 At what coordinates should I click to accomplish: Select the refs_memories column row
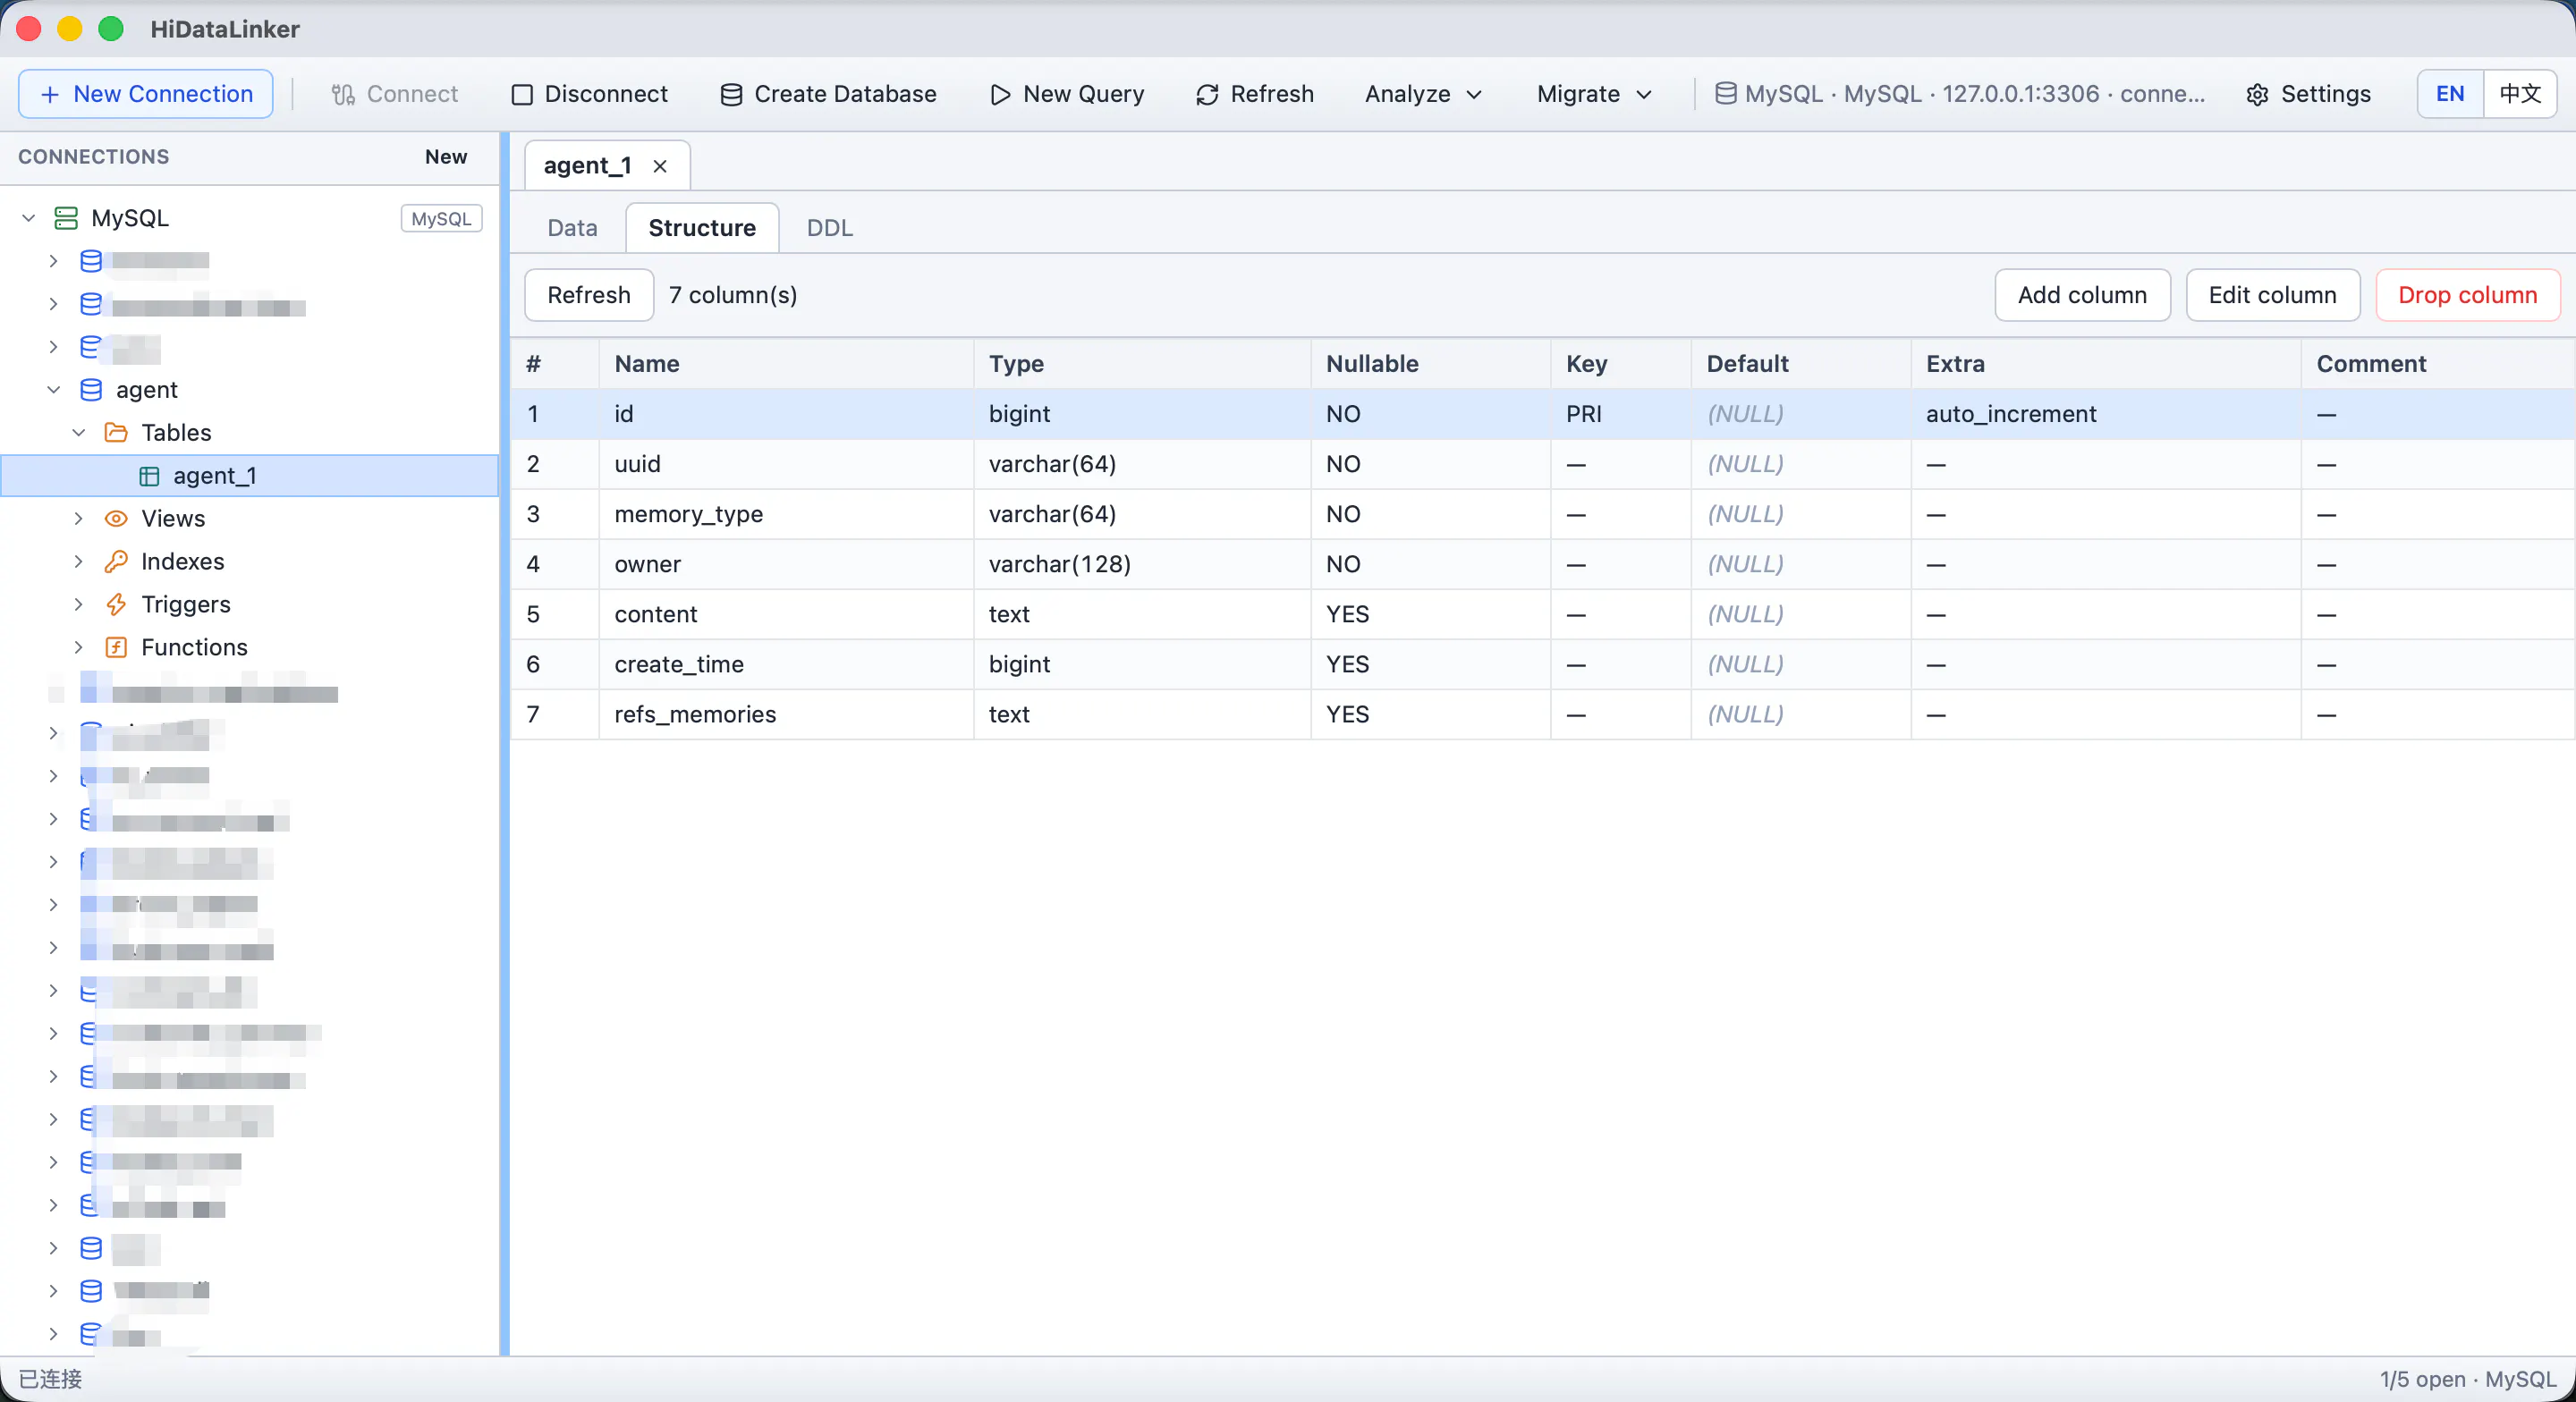[x=1542, y=714]
